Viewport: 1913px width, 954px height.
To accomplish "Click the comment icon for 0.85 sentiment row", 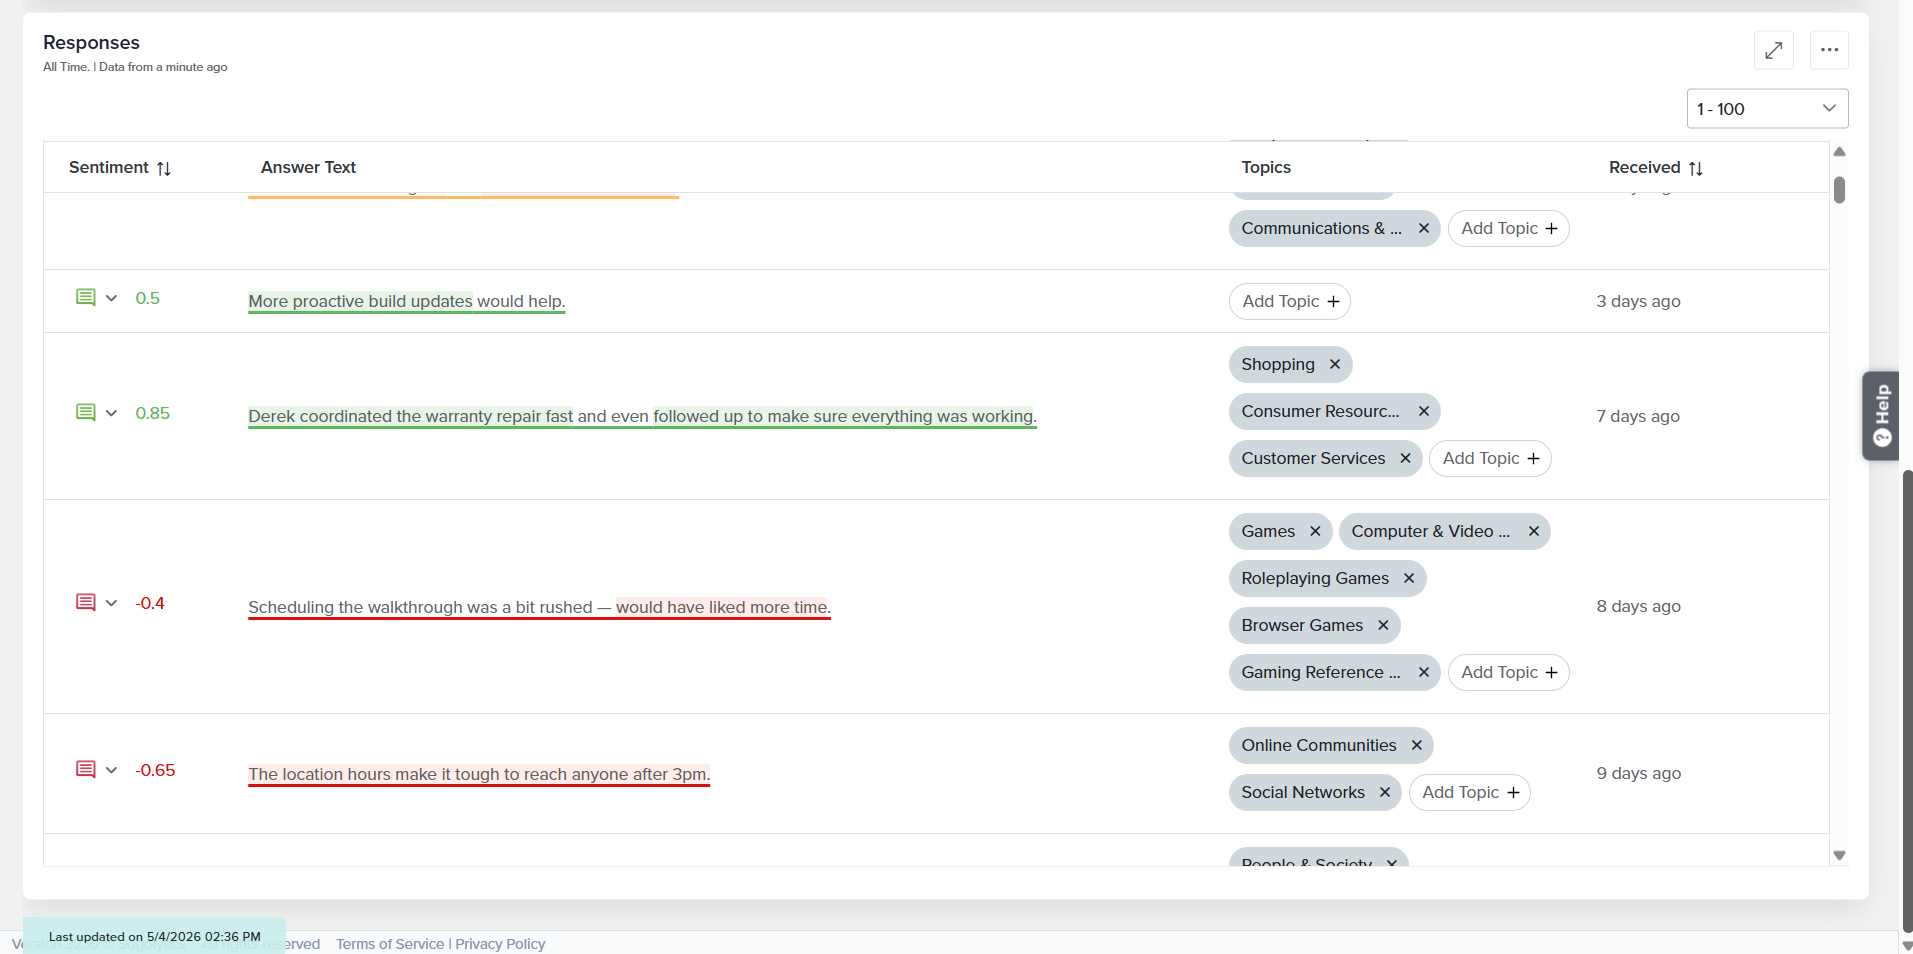I will click(86, 413).
